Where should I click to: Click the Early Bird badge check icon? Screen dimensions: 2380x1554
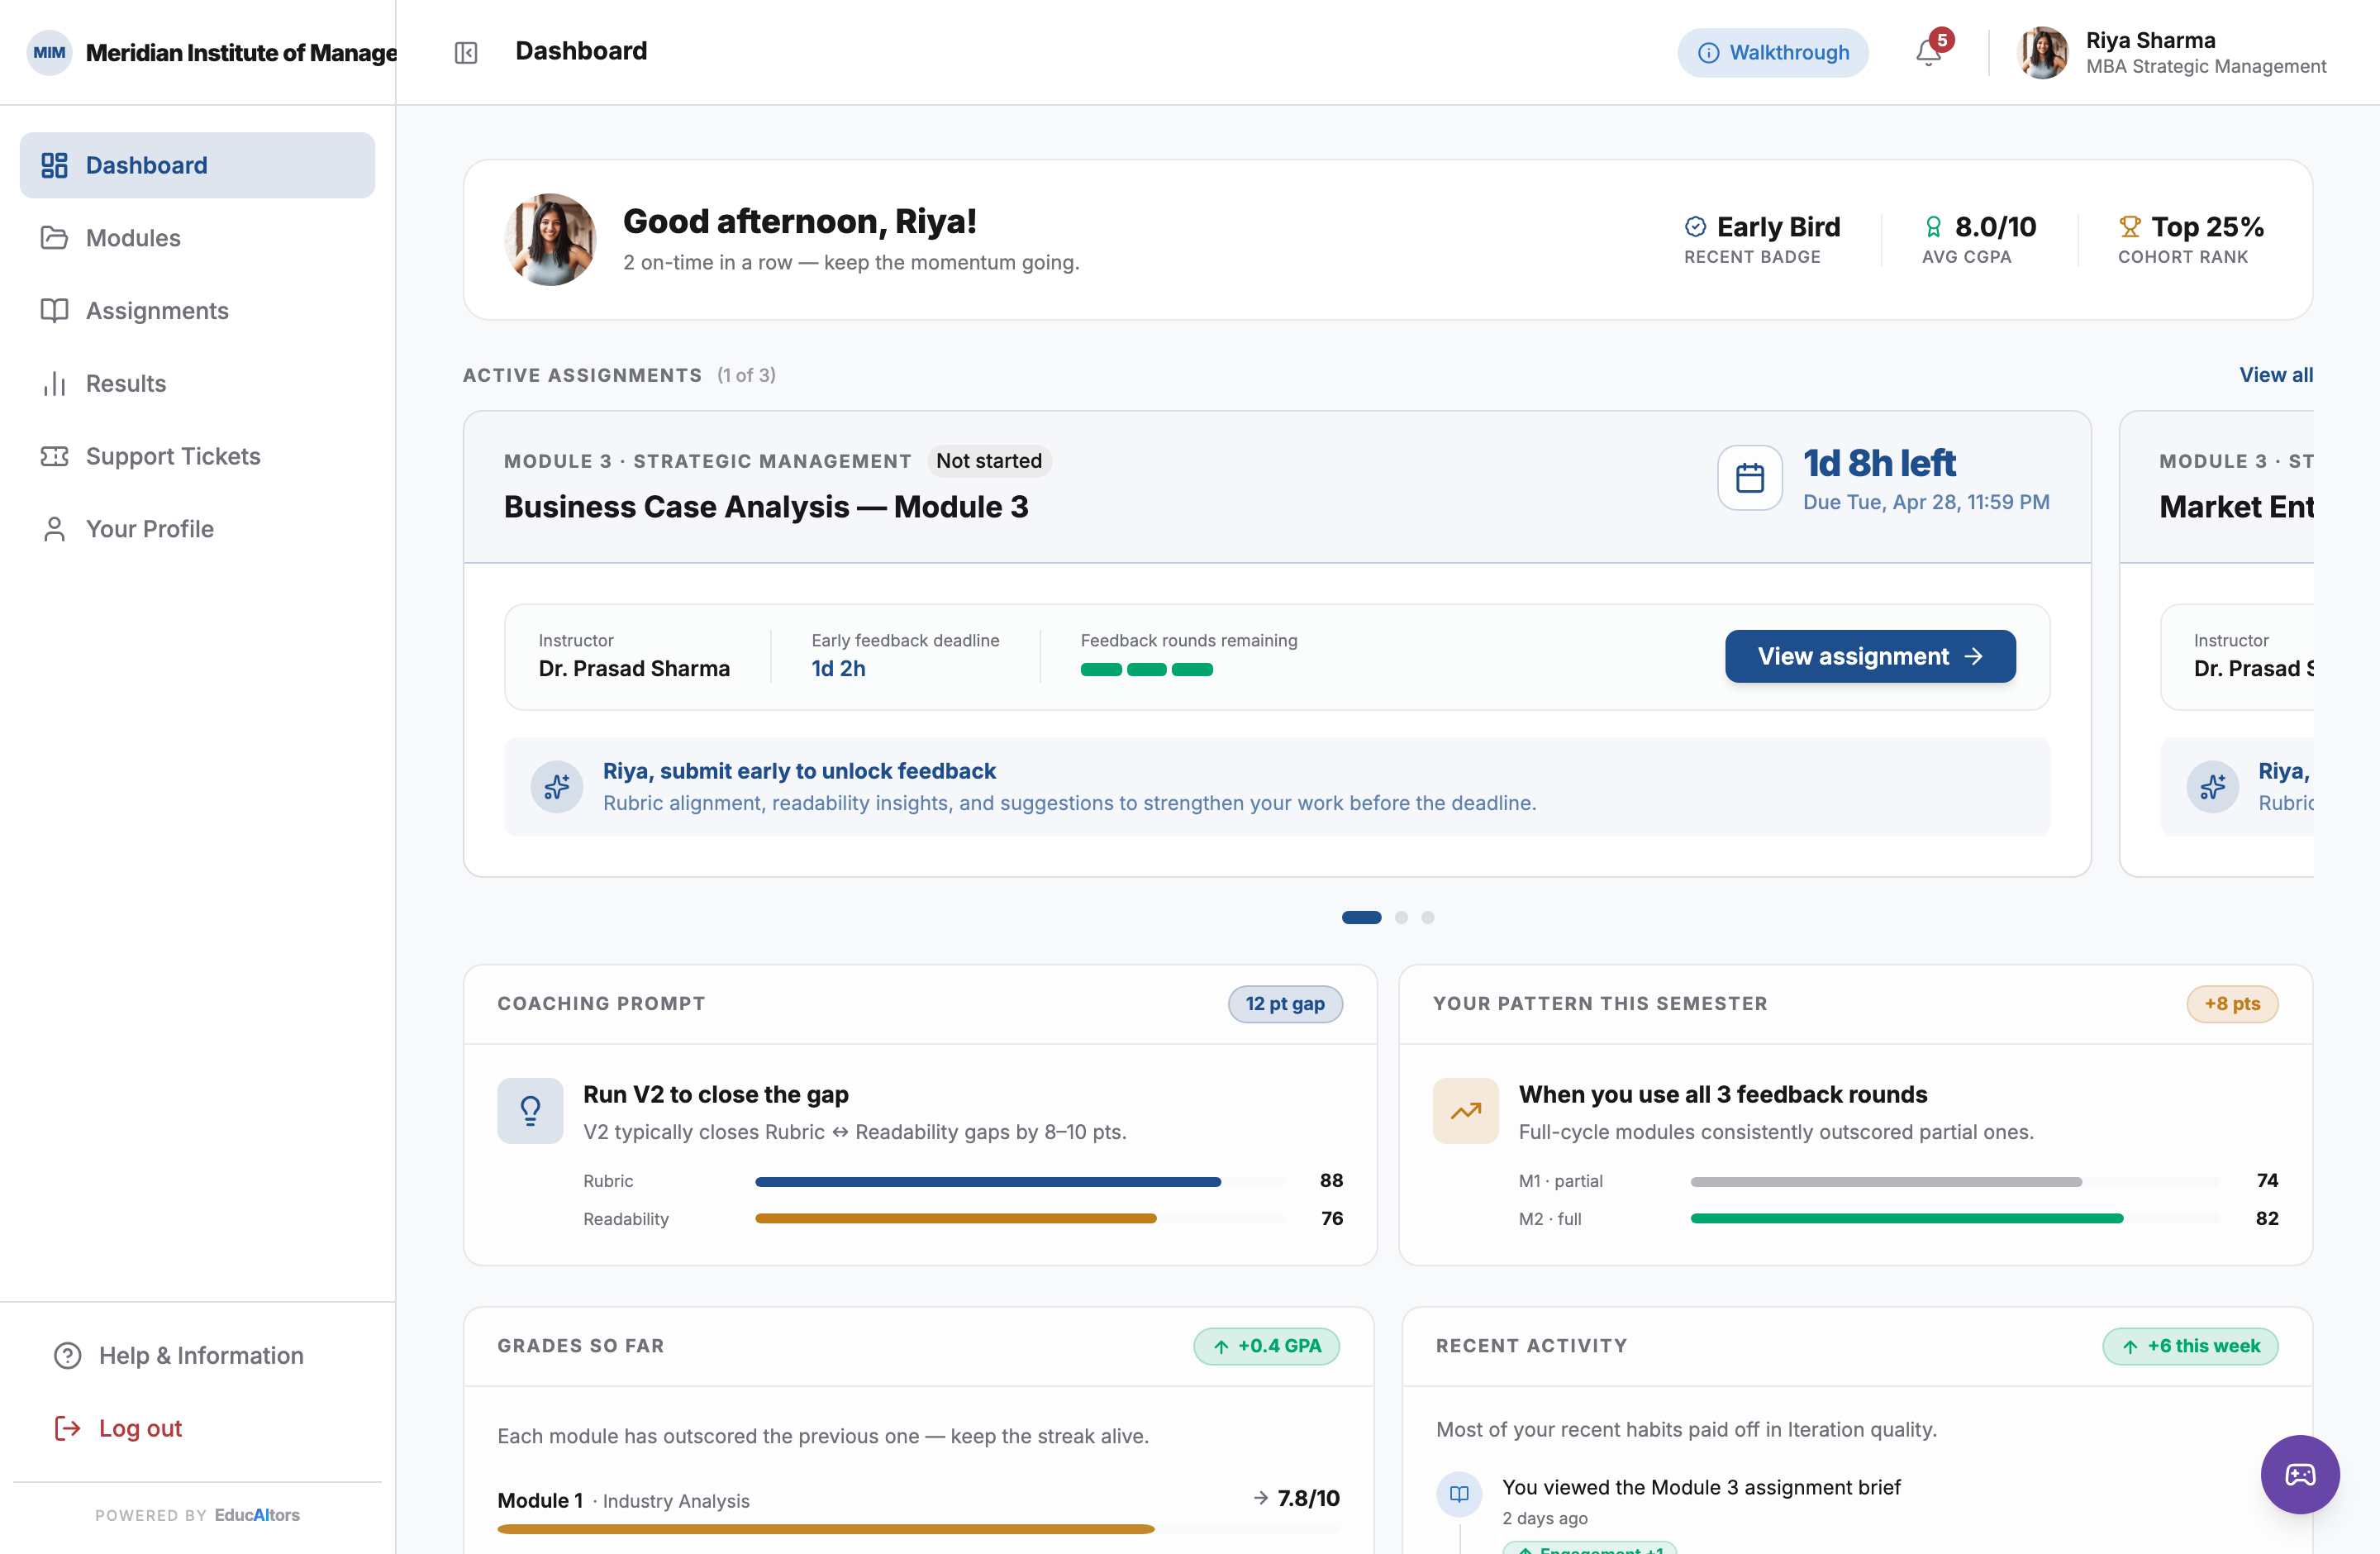click(1695, 227)
